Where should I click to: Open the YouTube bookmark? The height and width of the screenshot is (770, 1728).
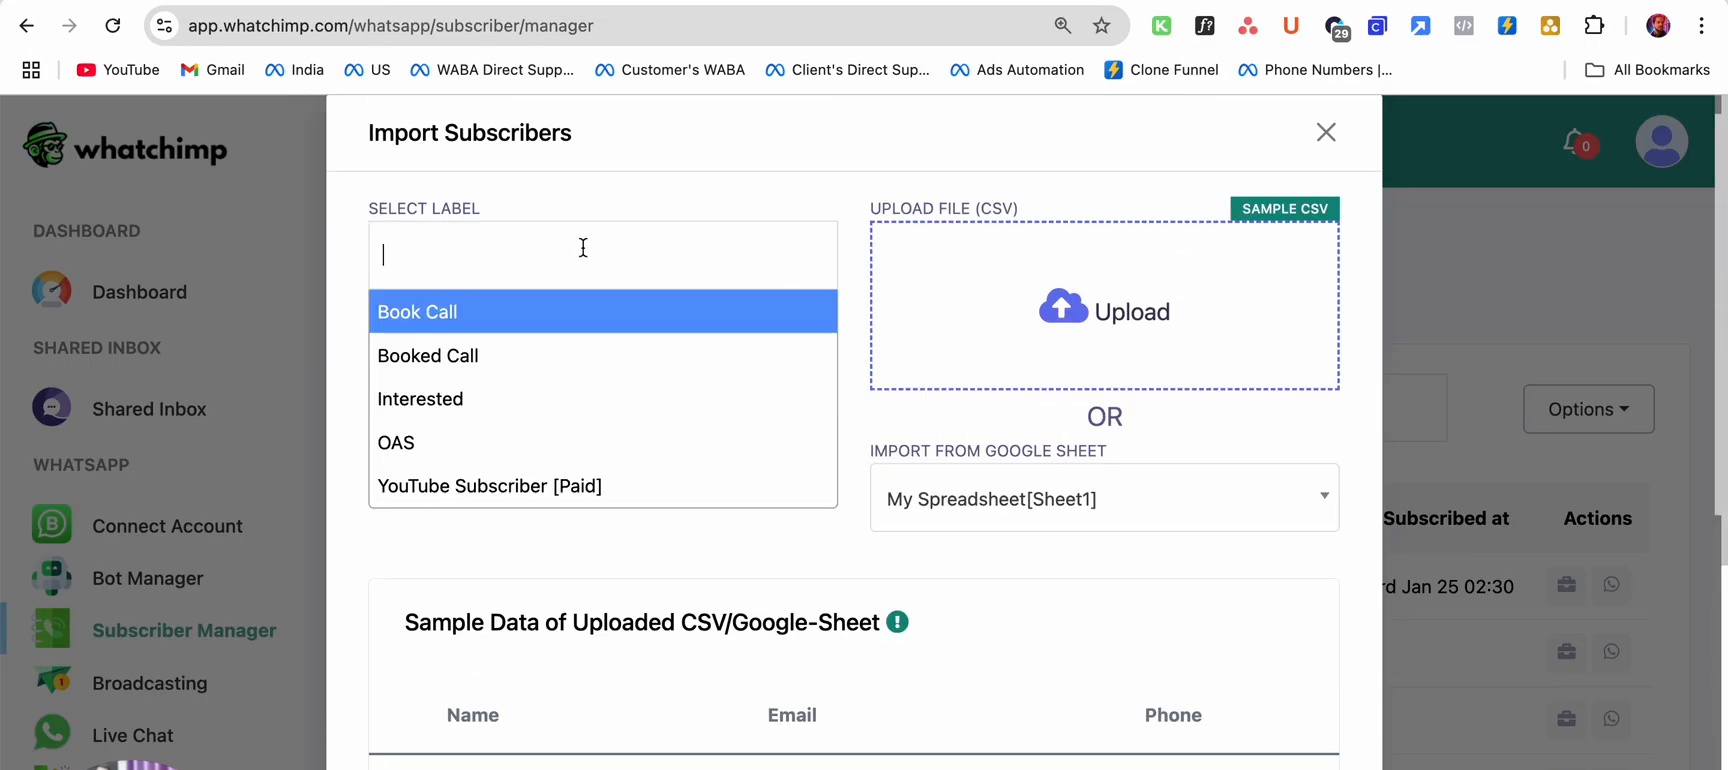click(x=118, y=70)
